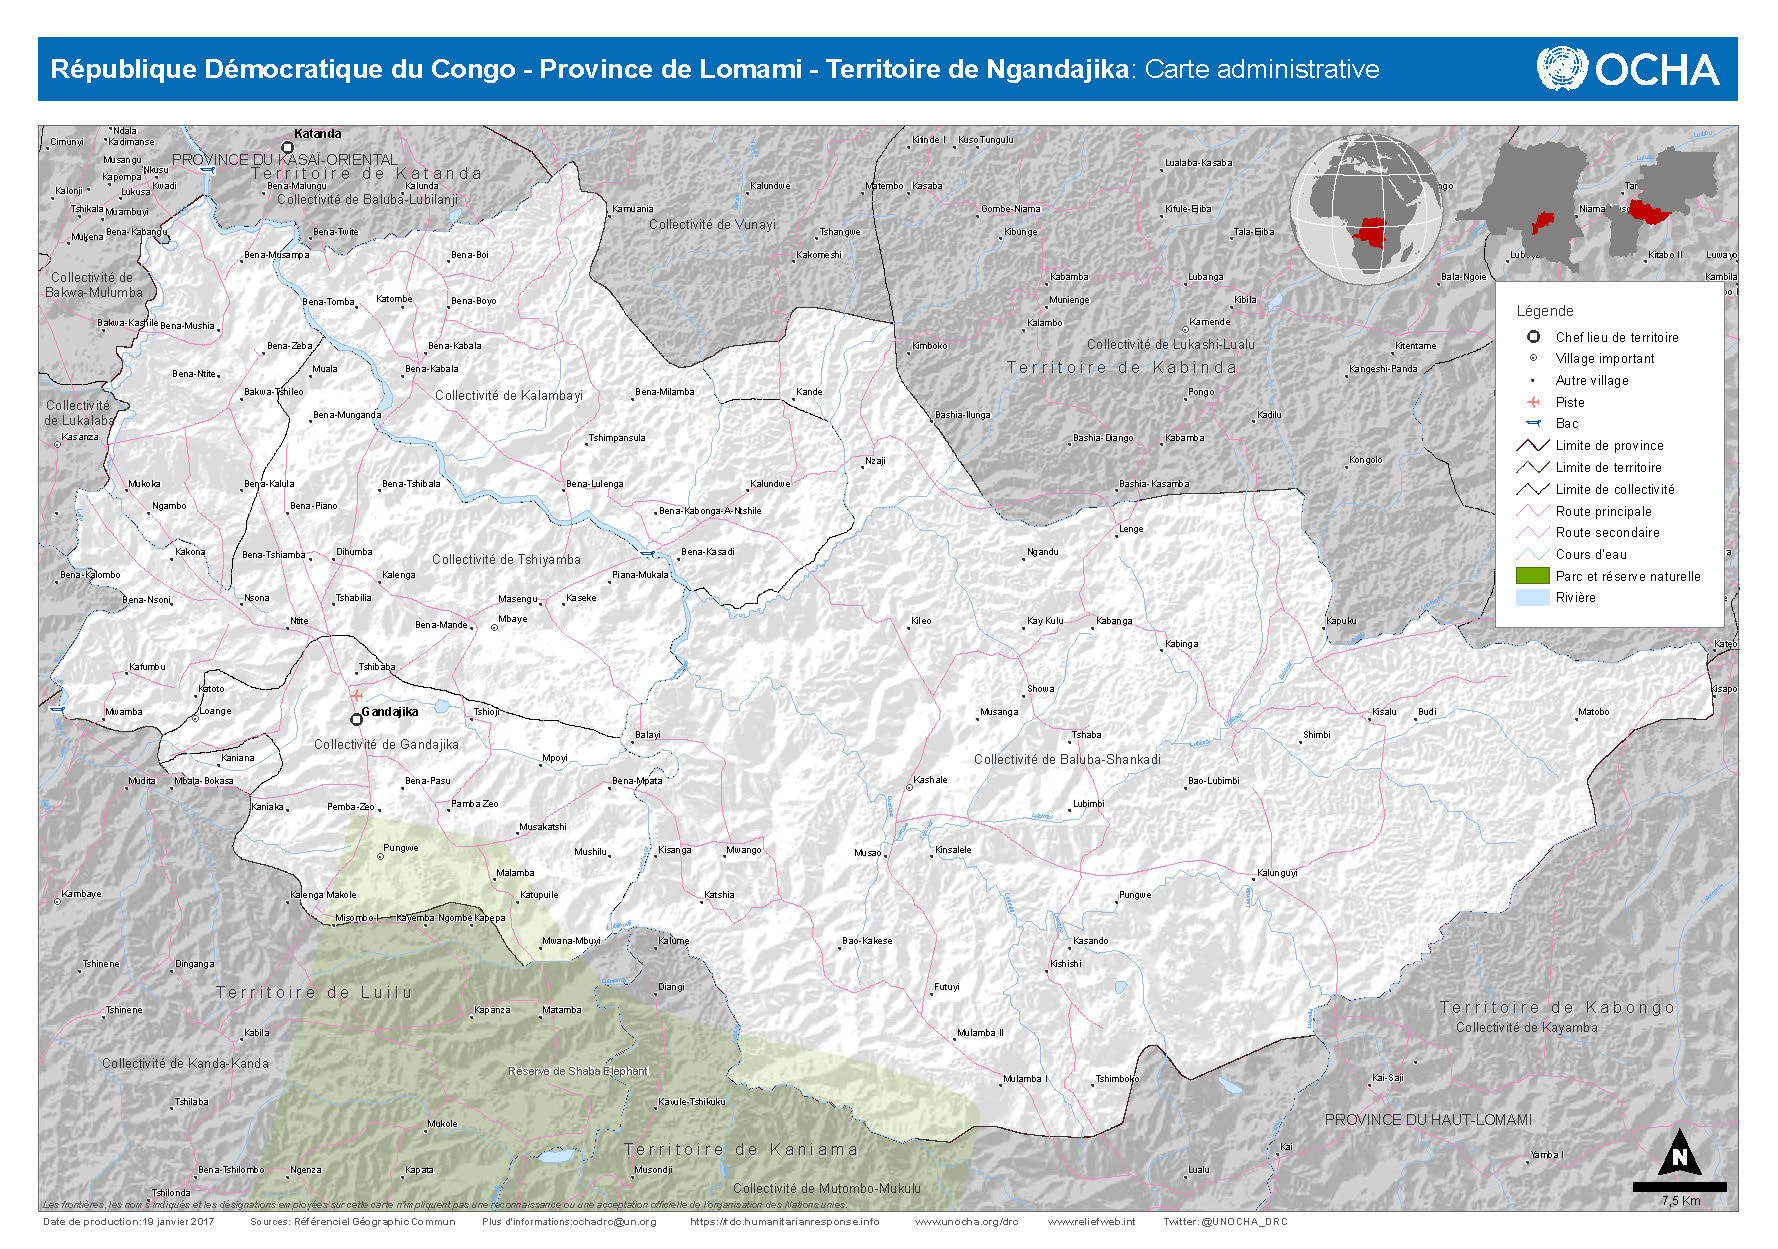Click the Route secondaire line symbol
Screen dimensions: 1778x1249
tap(1533, 532)
